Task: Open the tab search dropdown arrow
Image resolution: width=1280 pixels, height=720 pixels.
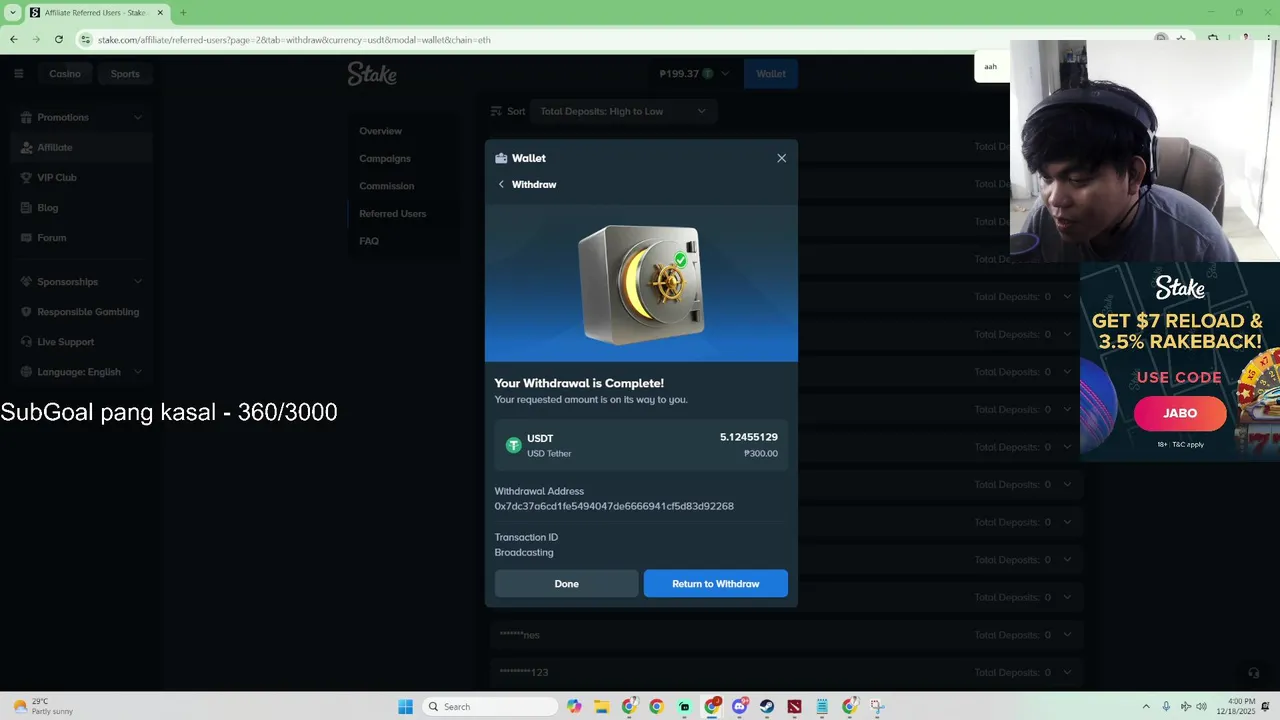Action: 12,13
